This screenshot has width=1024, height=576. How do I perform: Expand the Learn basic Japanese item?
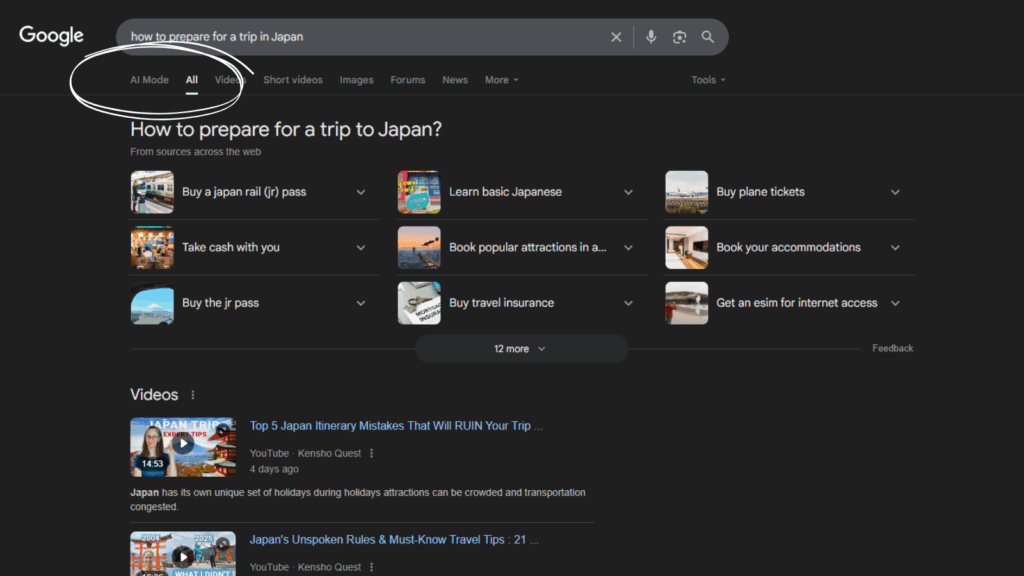pos(628,192)
